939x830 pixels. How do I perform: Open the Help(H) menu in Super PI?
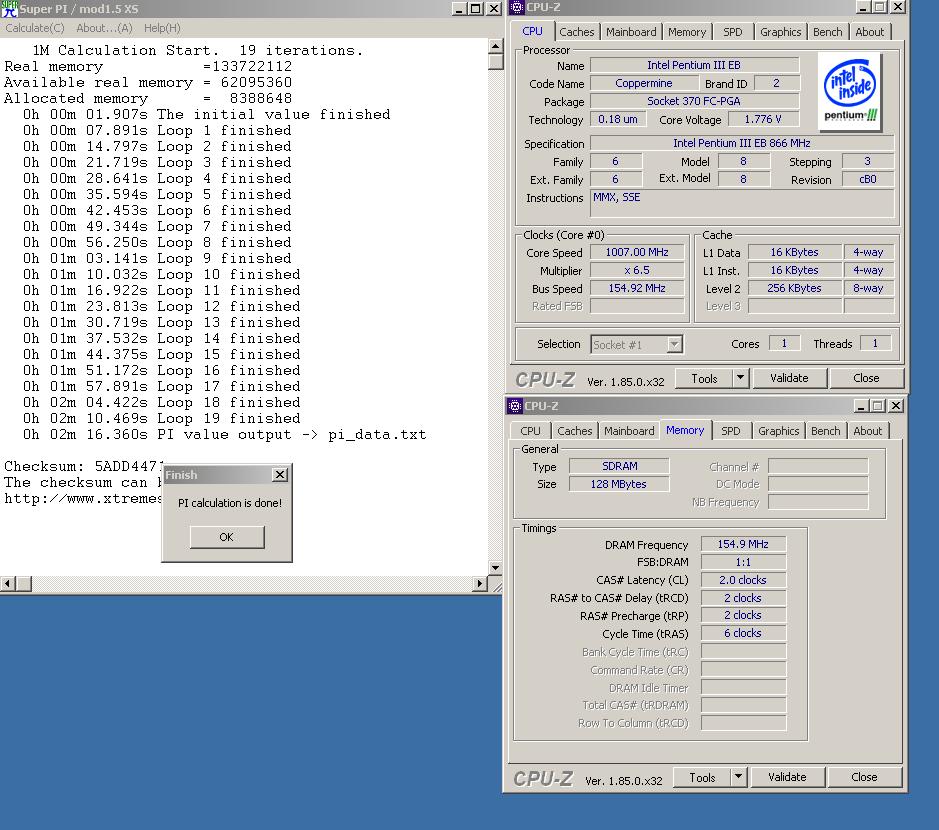162,28
